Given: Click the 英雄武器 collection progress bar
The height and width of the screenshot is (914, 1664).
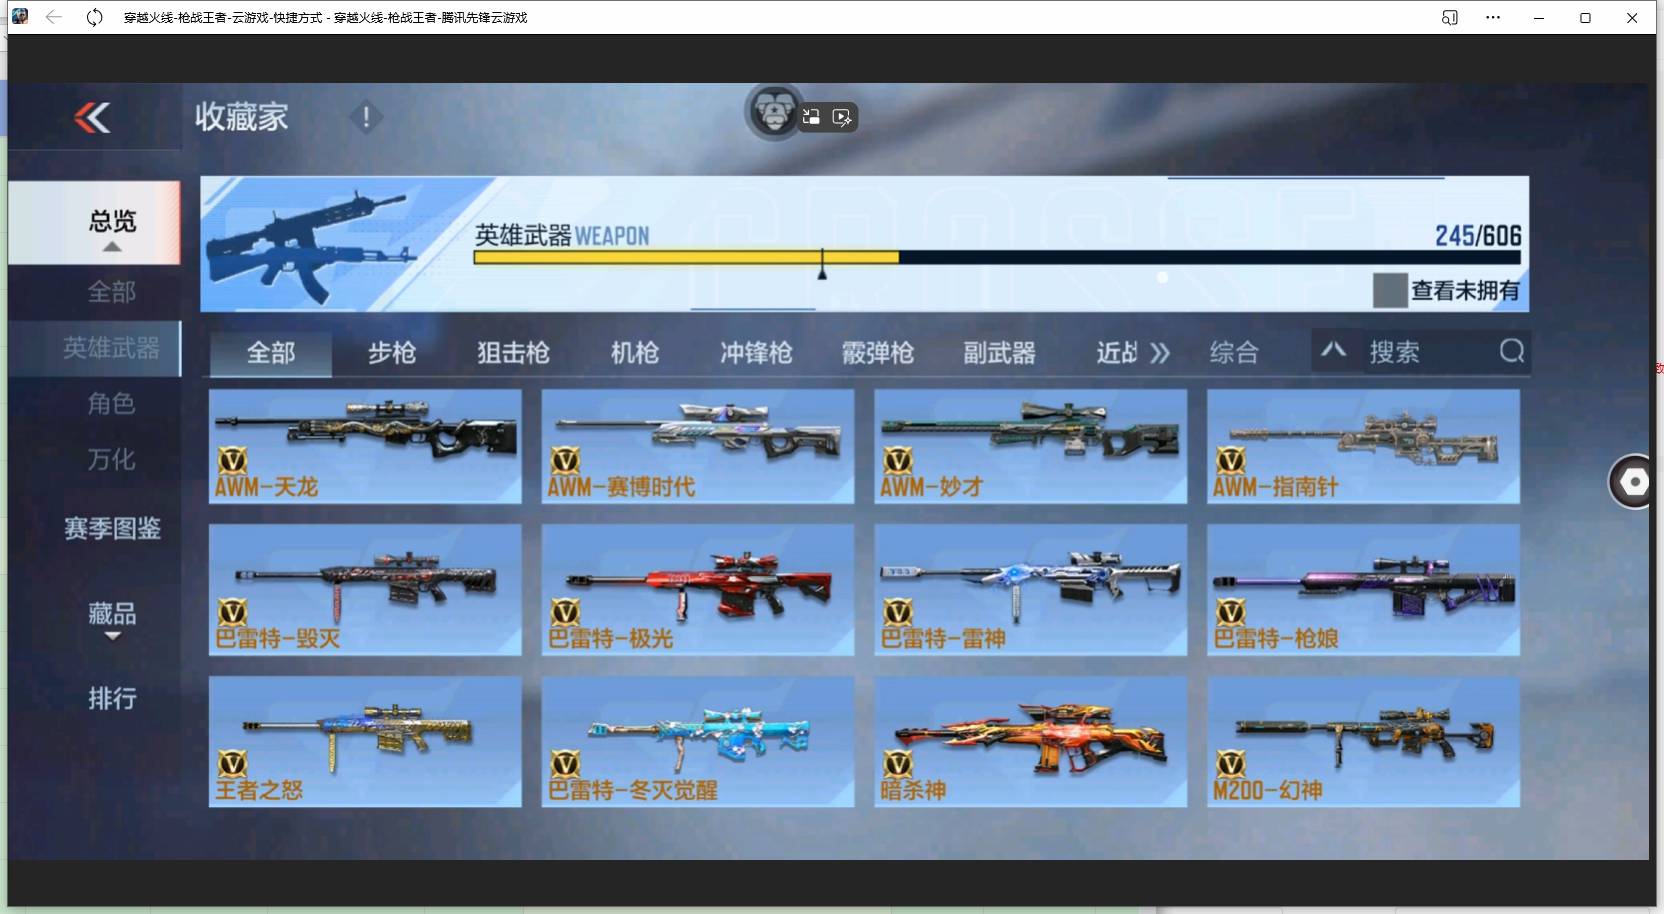Looking at the screenshot, I should [997, 258].
